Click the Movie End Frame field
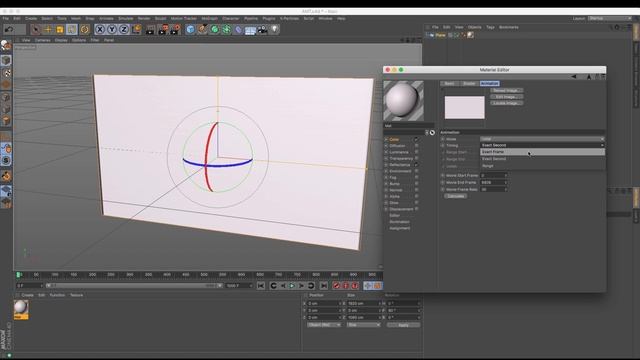 click(494, 182)
